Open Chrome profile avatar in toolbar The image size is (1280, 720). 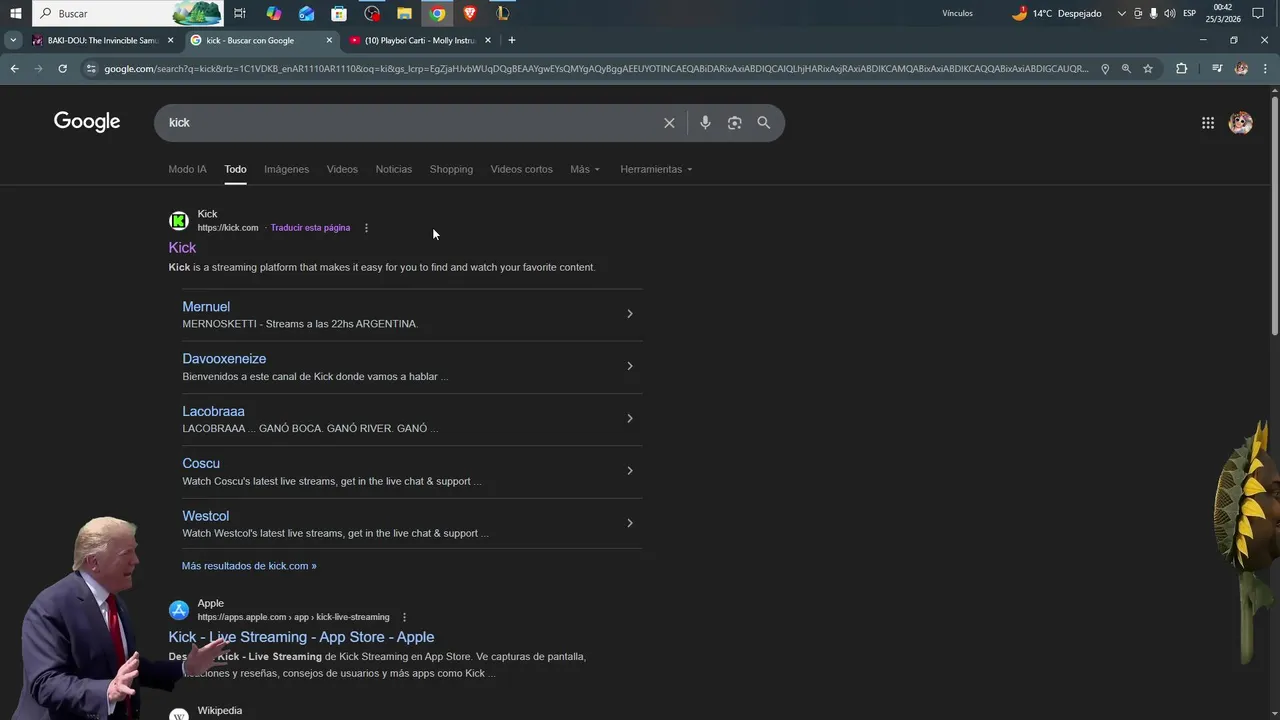click(x=1241, y=69)
